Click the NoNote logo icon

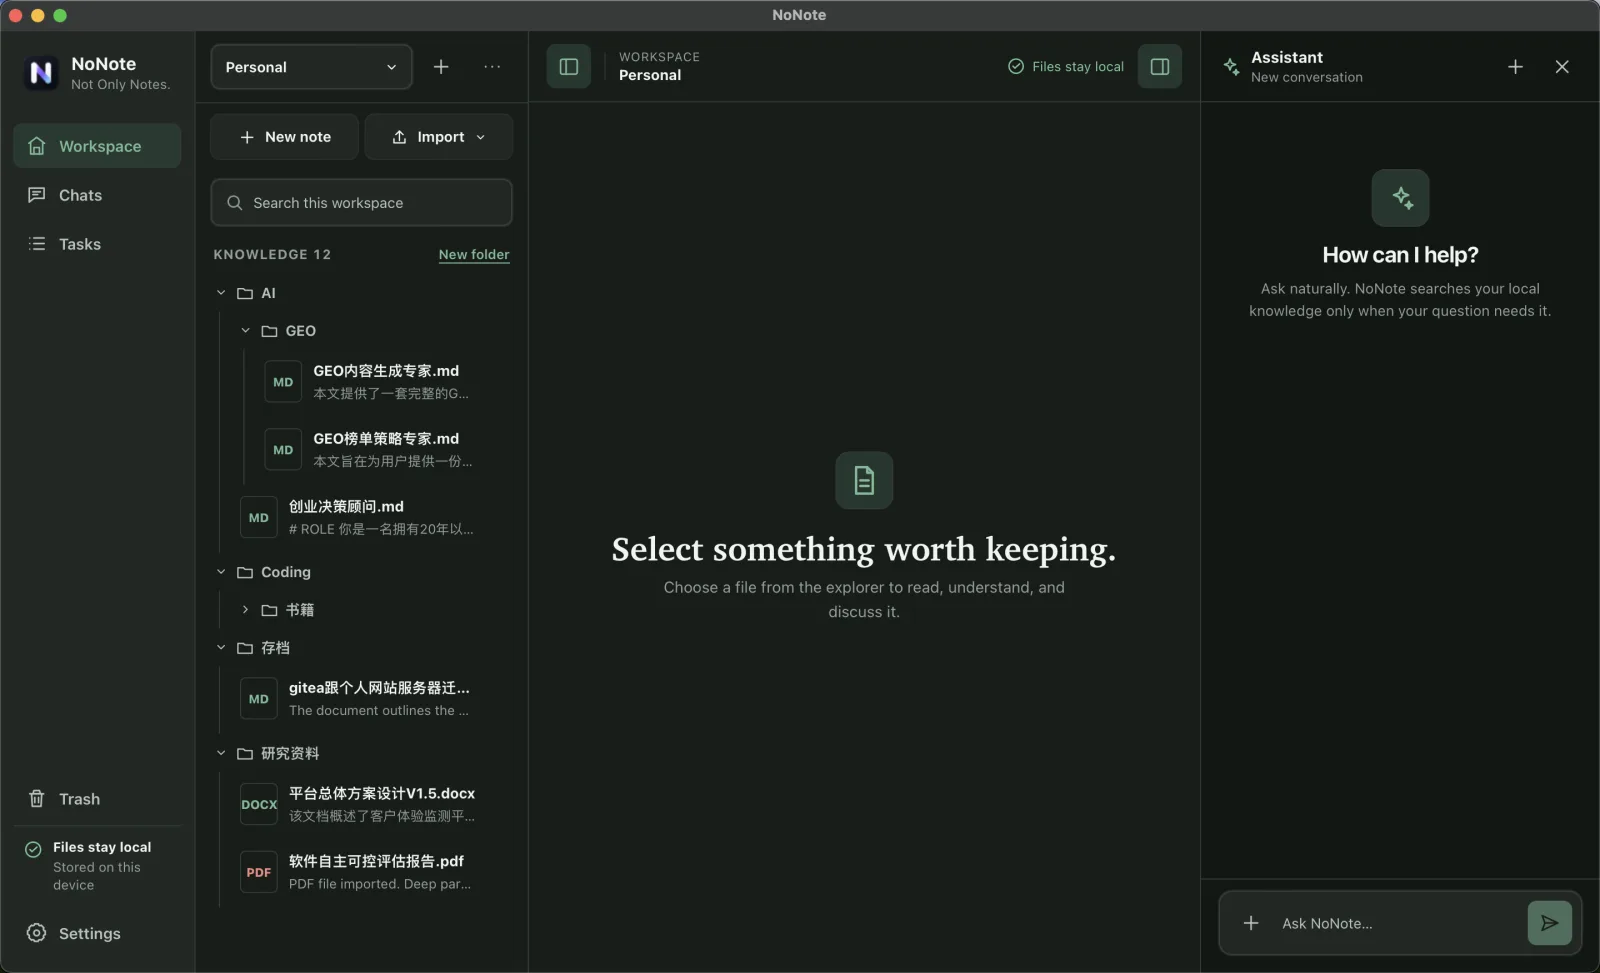pyautogui.click(x=41, y=72)
